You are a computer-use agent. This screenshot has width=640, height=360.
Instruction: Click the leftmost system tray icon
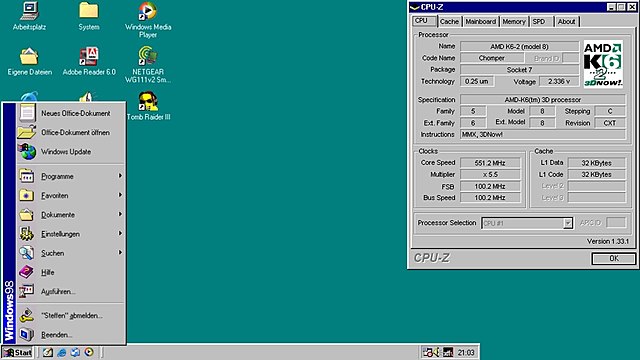pos(427,352)
